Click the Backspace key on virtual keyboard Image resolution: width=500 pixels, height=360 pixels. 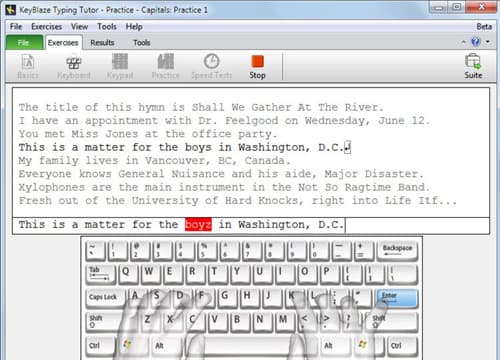(x=397, y=251)
